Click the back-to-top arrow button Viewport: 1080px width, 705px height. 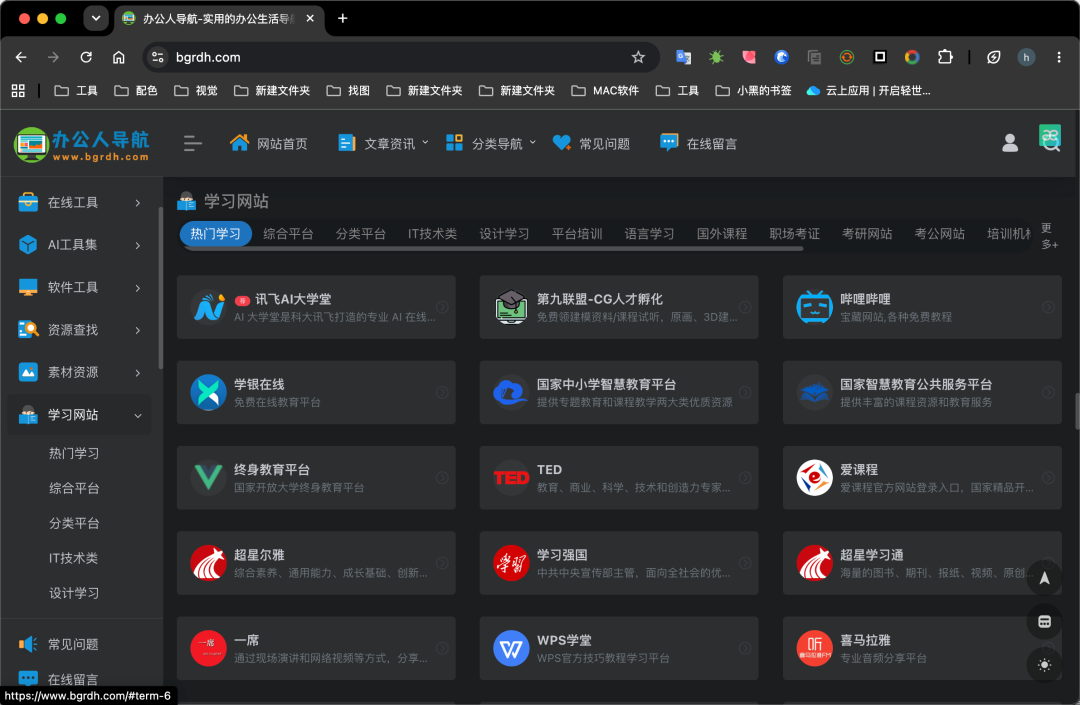pos(1044,578)
